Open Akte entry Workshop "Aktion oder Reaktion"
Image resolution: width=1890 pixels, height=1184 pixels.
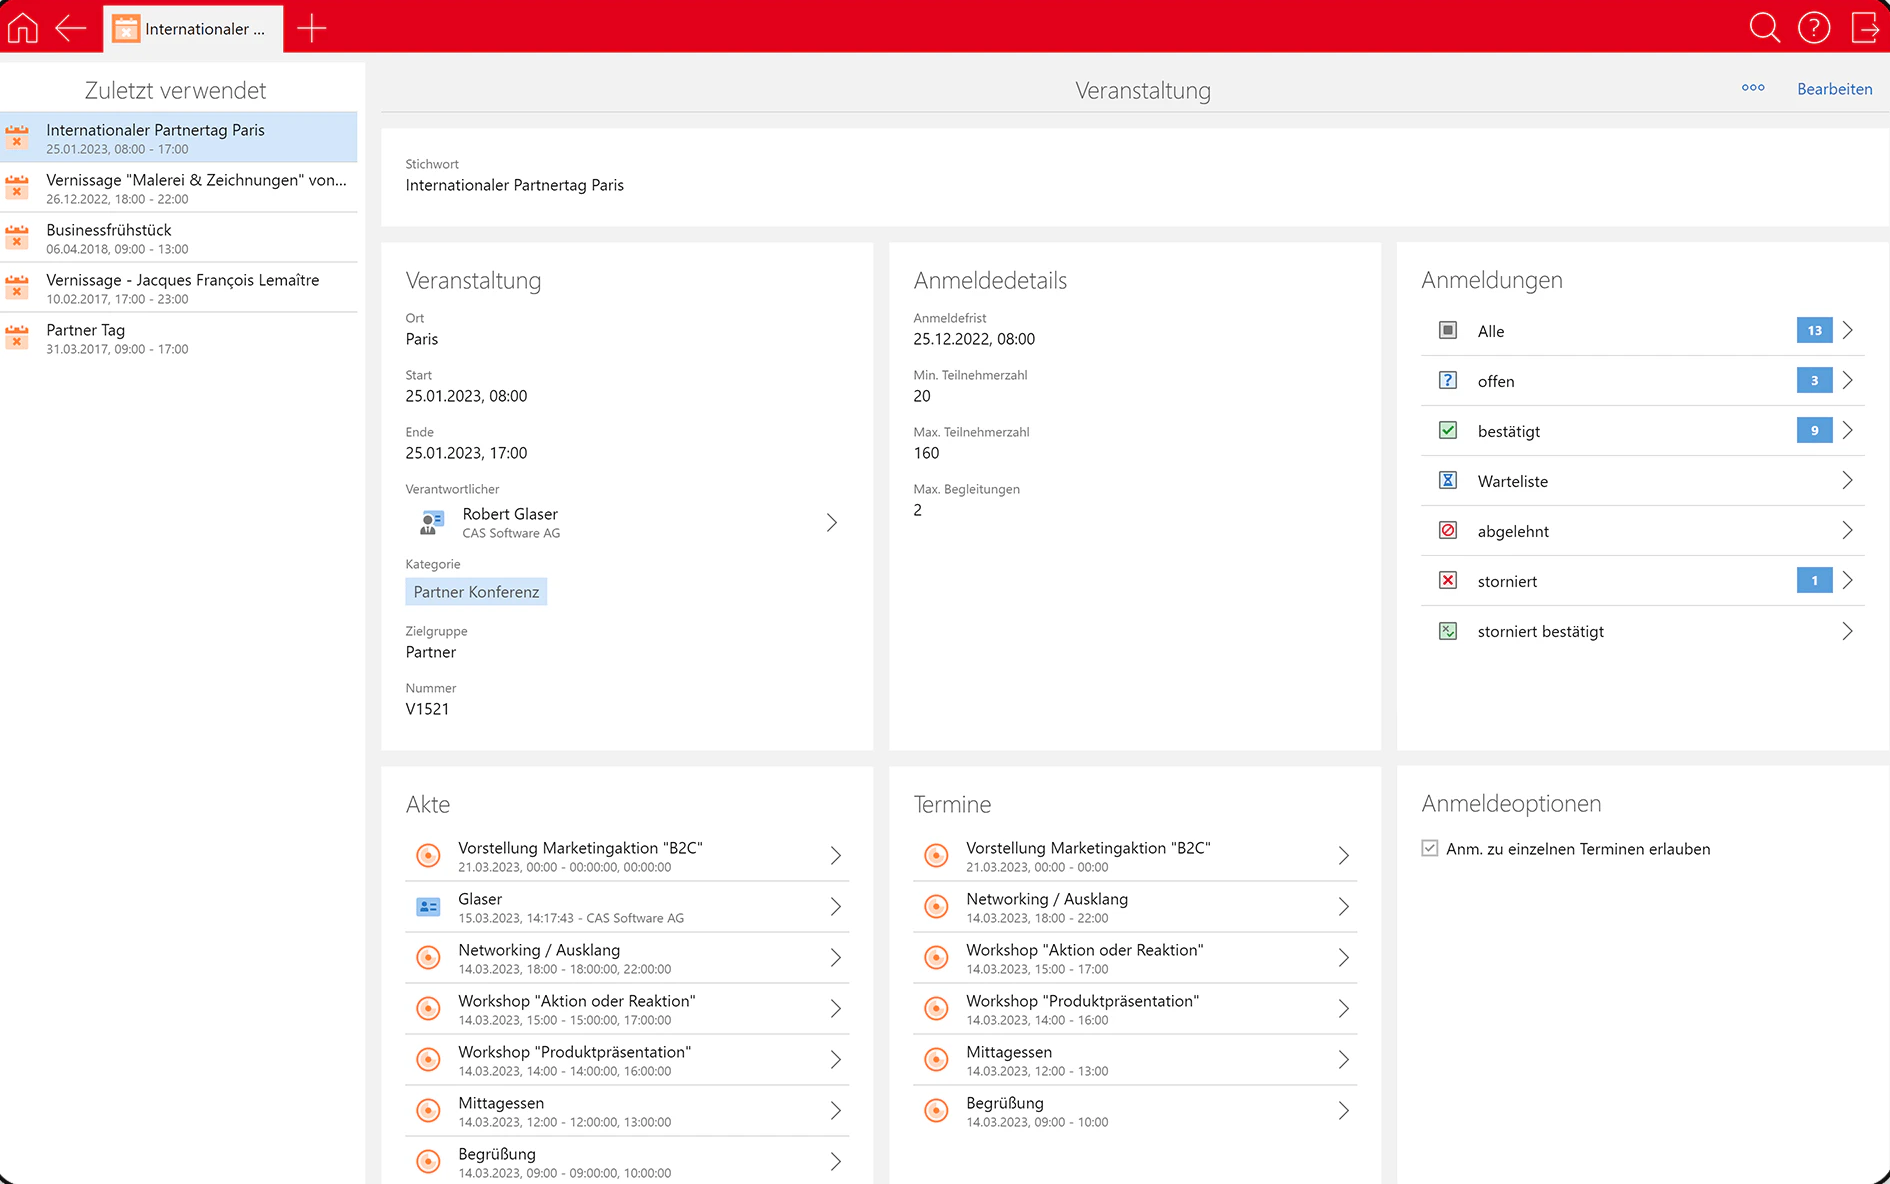click(x=627, y=1009)
